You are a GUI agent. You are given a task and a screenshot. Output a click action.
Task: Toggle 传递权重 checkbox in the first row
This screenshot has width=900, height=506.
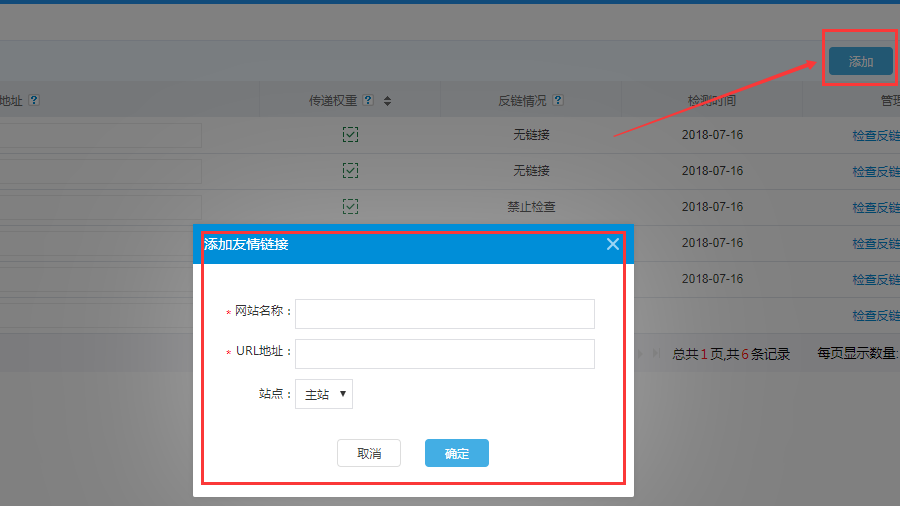point(350,135)
